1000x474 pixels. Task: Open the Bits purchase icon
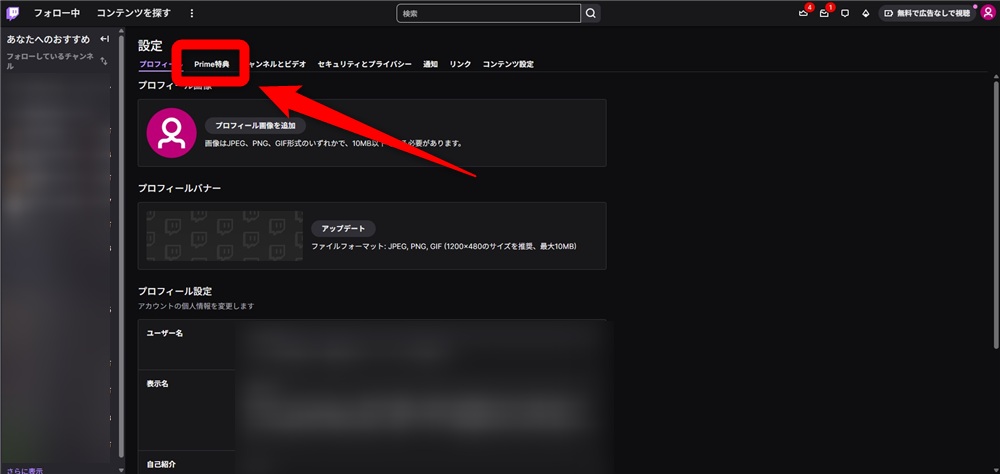point(865,13)
